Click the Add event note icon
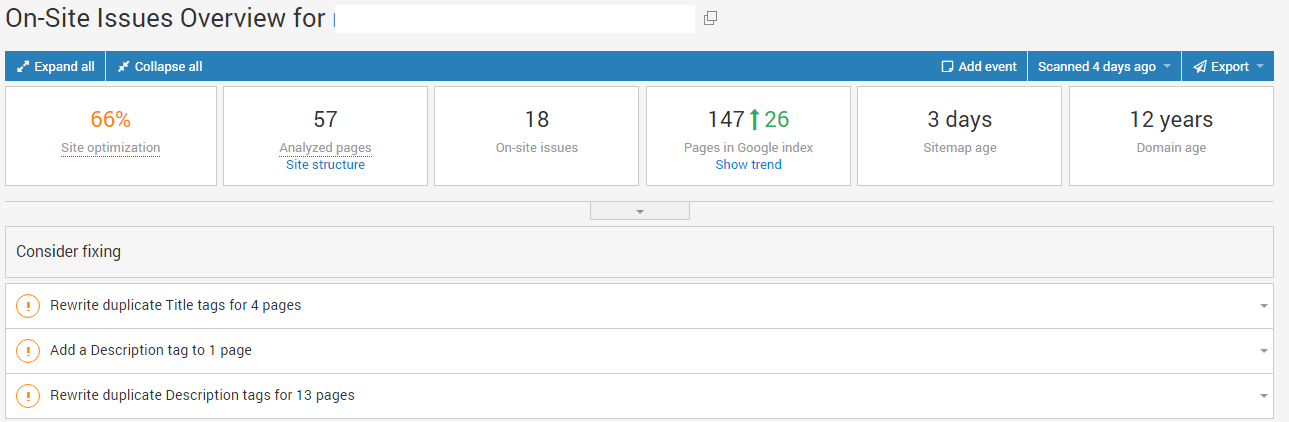Viewport: 1289px width, 422px height. (947, 67)
